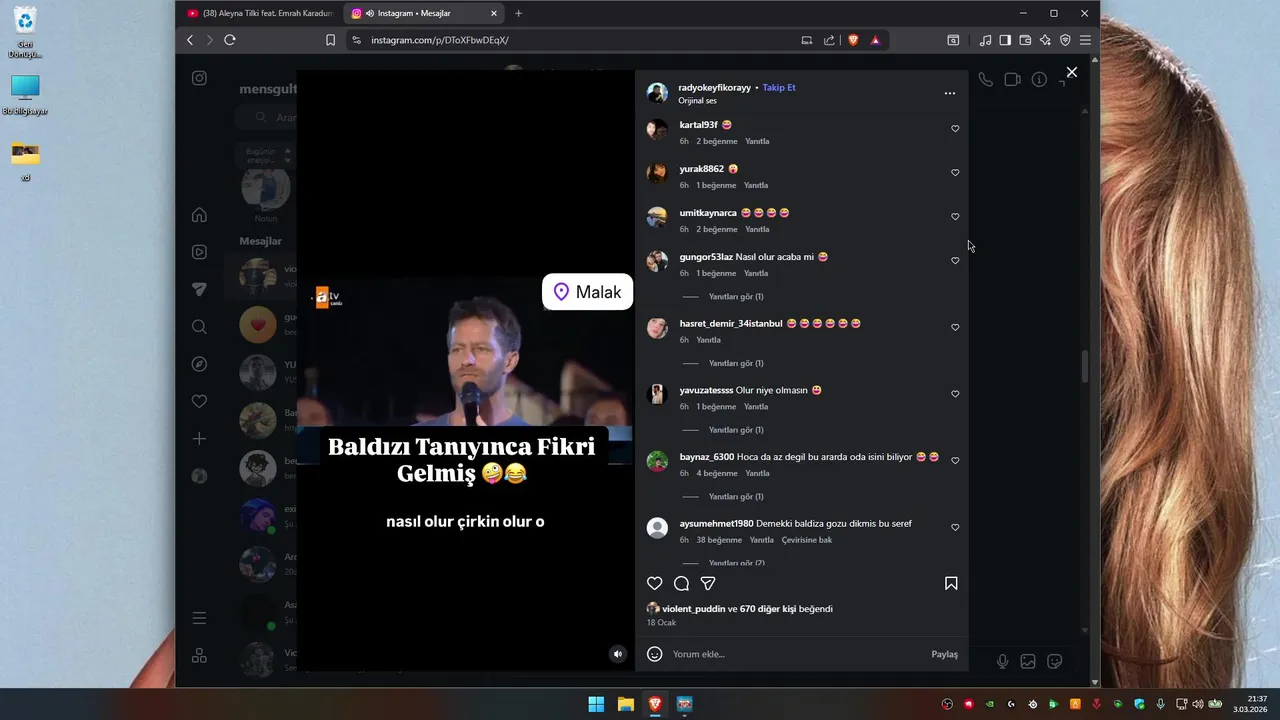Switch to the YouTube Aleyna Tilki tab

pos(260,13)
